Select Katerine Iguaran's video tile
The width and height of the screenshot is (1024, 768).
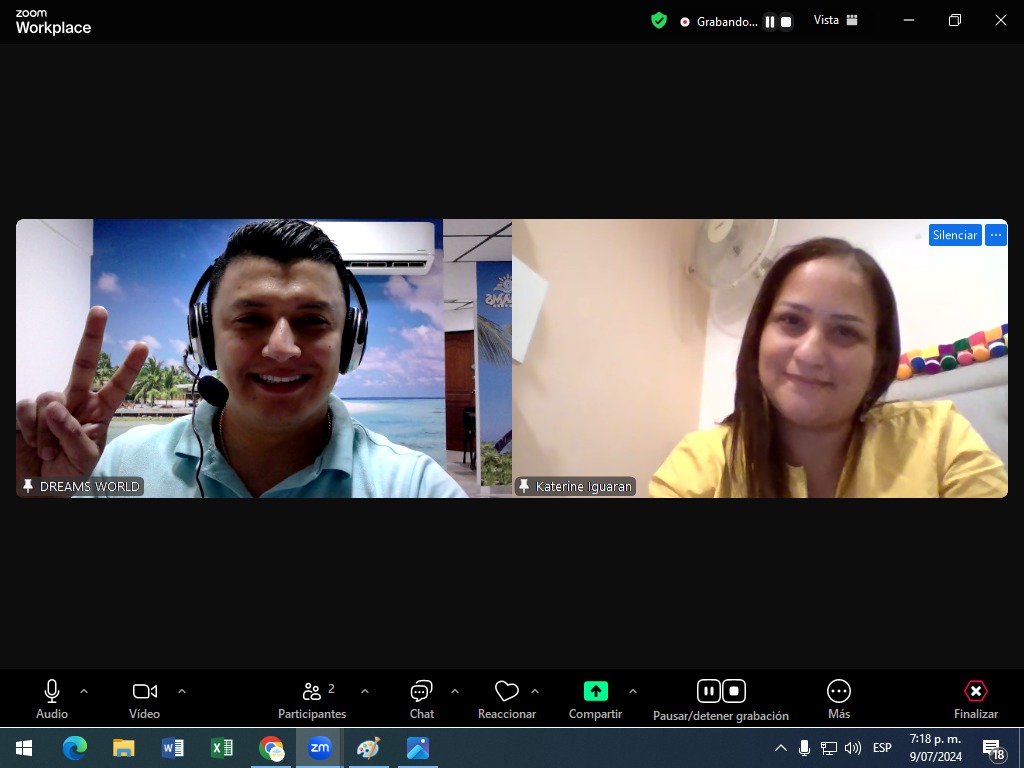tap(760, 358)
